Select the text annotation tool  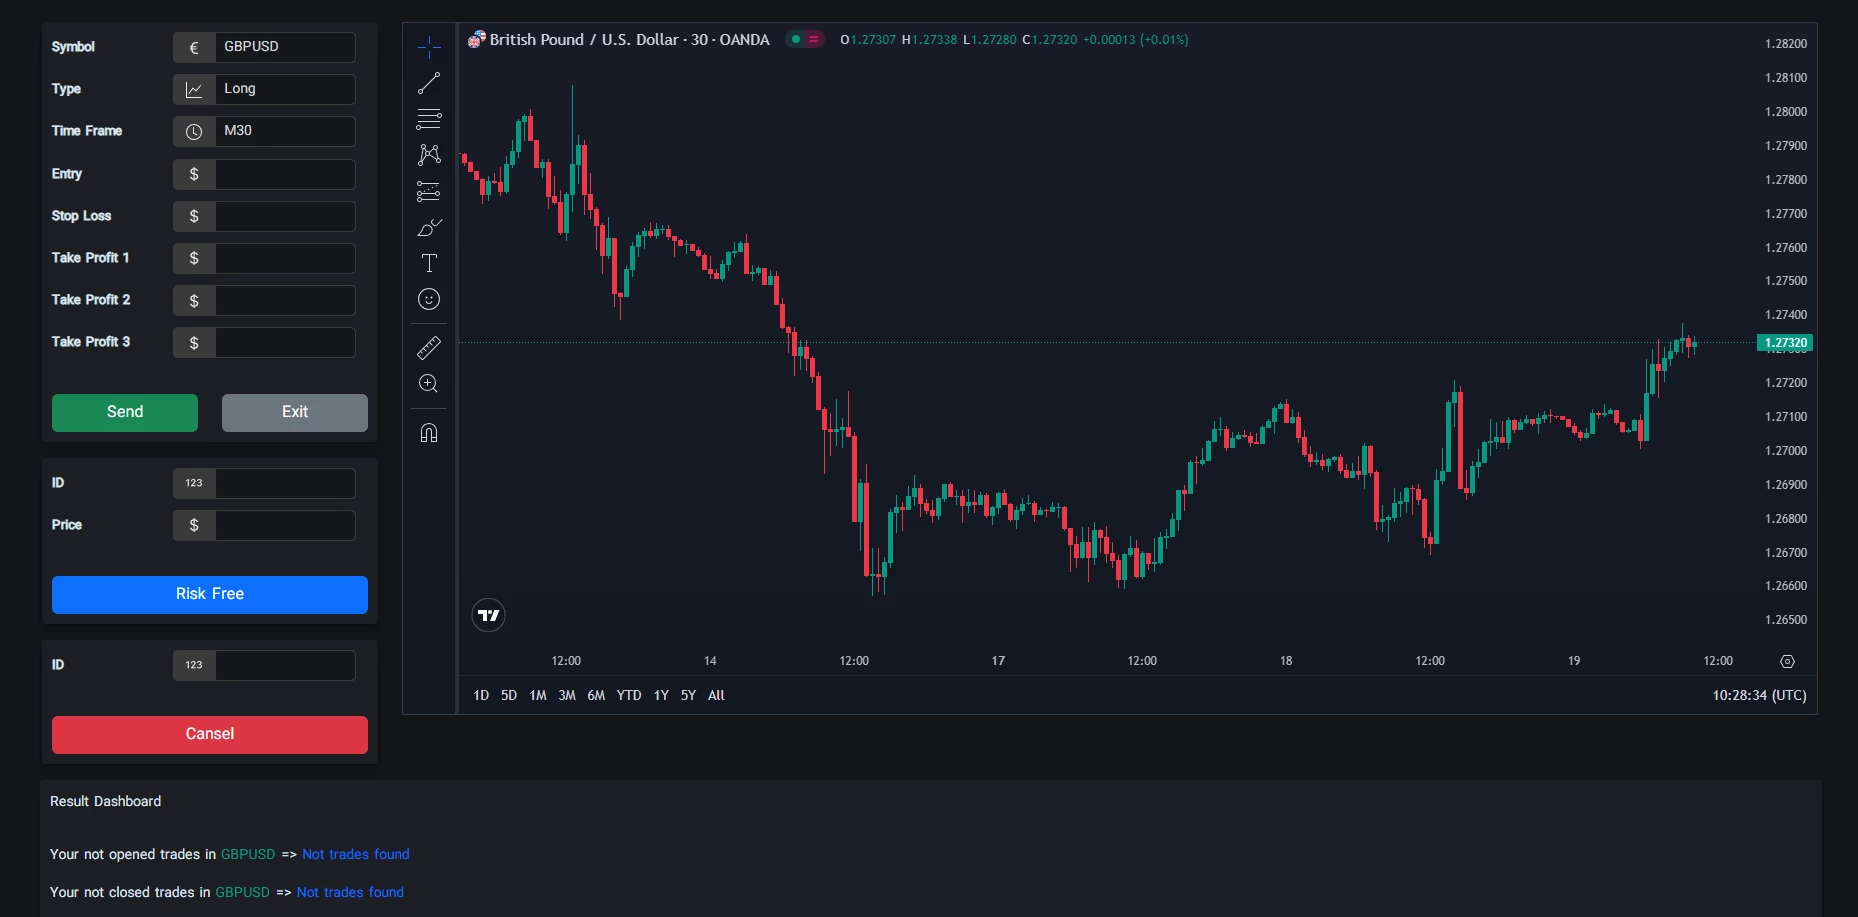[x=429, y=263]
